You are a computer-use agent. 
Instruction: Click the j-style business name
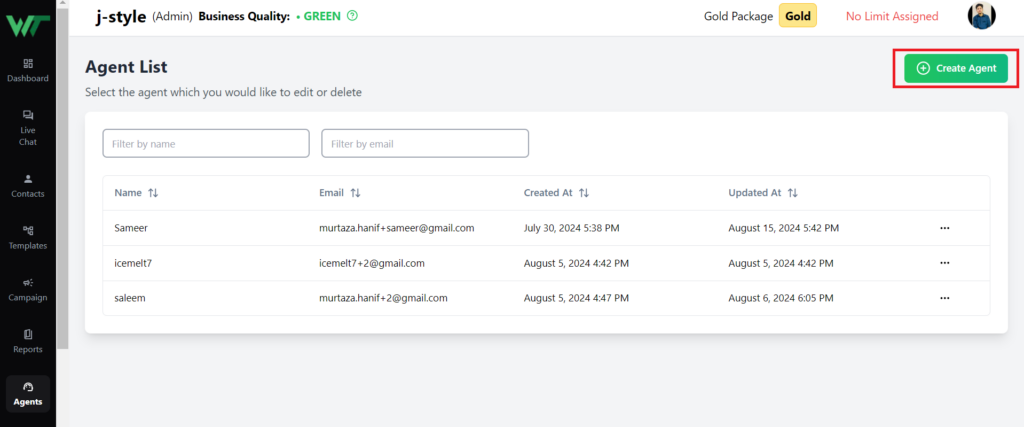(x=120, y=16)
